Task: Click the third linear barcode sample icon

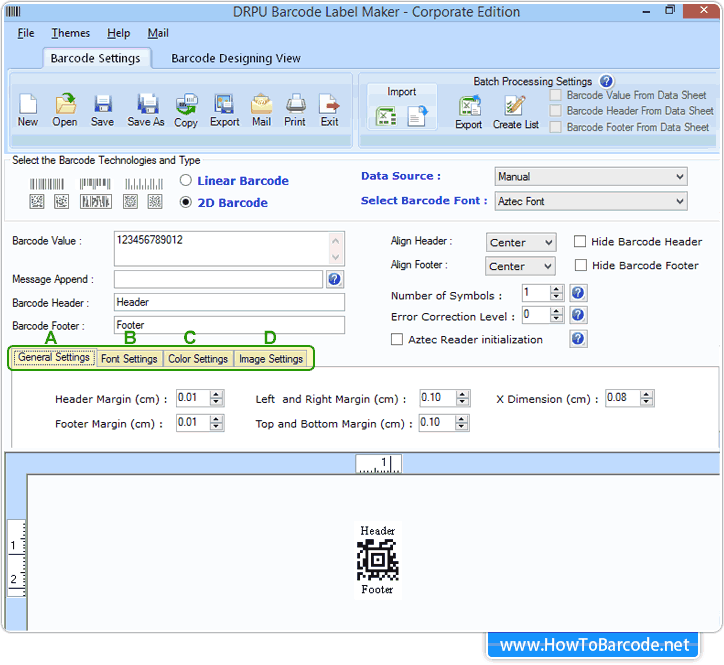Action: coord(144,184)
